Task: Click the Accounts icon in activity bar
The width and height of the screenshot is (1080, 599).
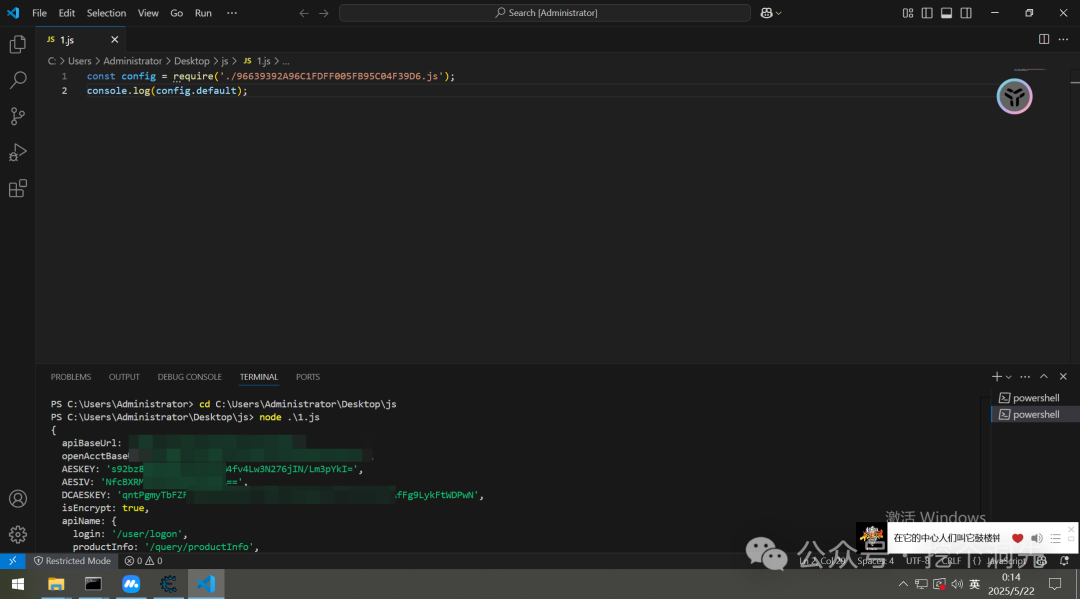Action: click(x=18, y=499)
